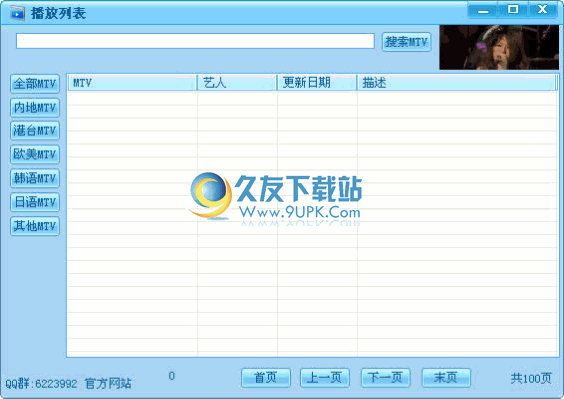Image resolution: width=564 pixels, height=399 pixels.
Task: Click the search text input field
Action: click(x=195, y=41)
